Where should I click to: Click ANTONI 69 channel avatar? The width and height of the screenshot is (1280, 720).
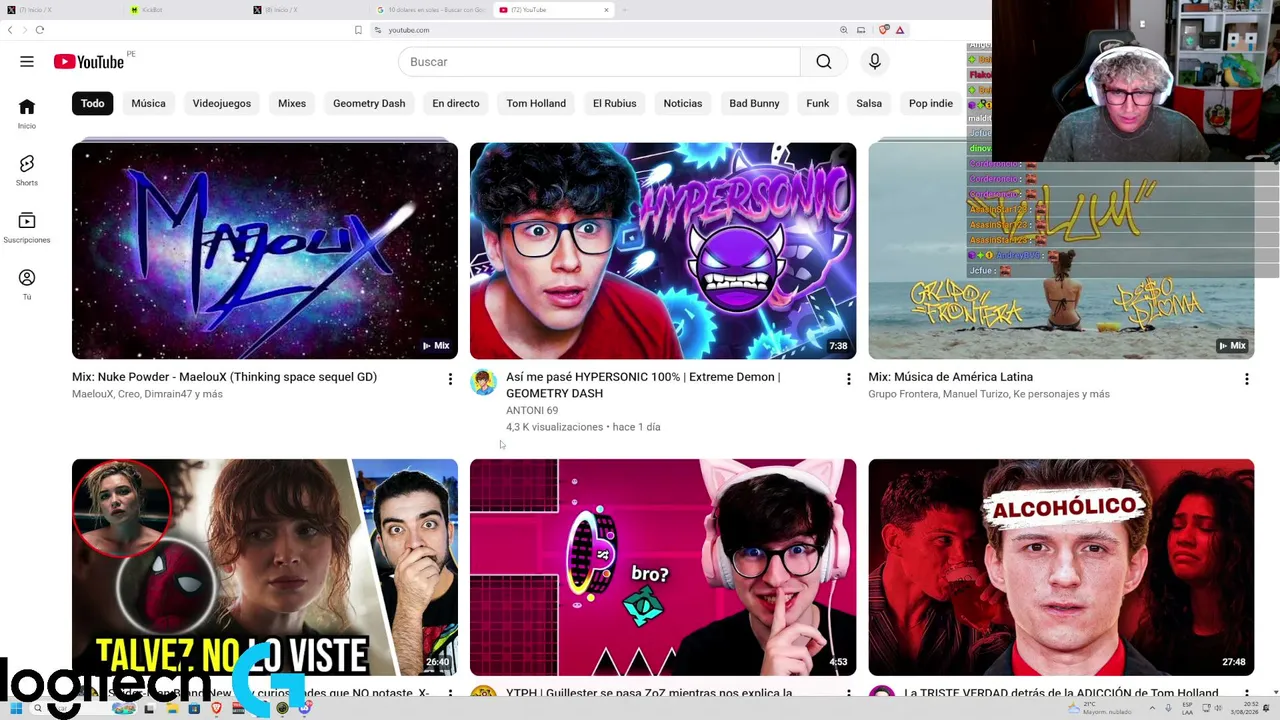point(483,382)
